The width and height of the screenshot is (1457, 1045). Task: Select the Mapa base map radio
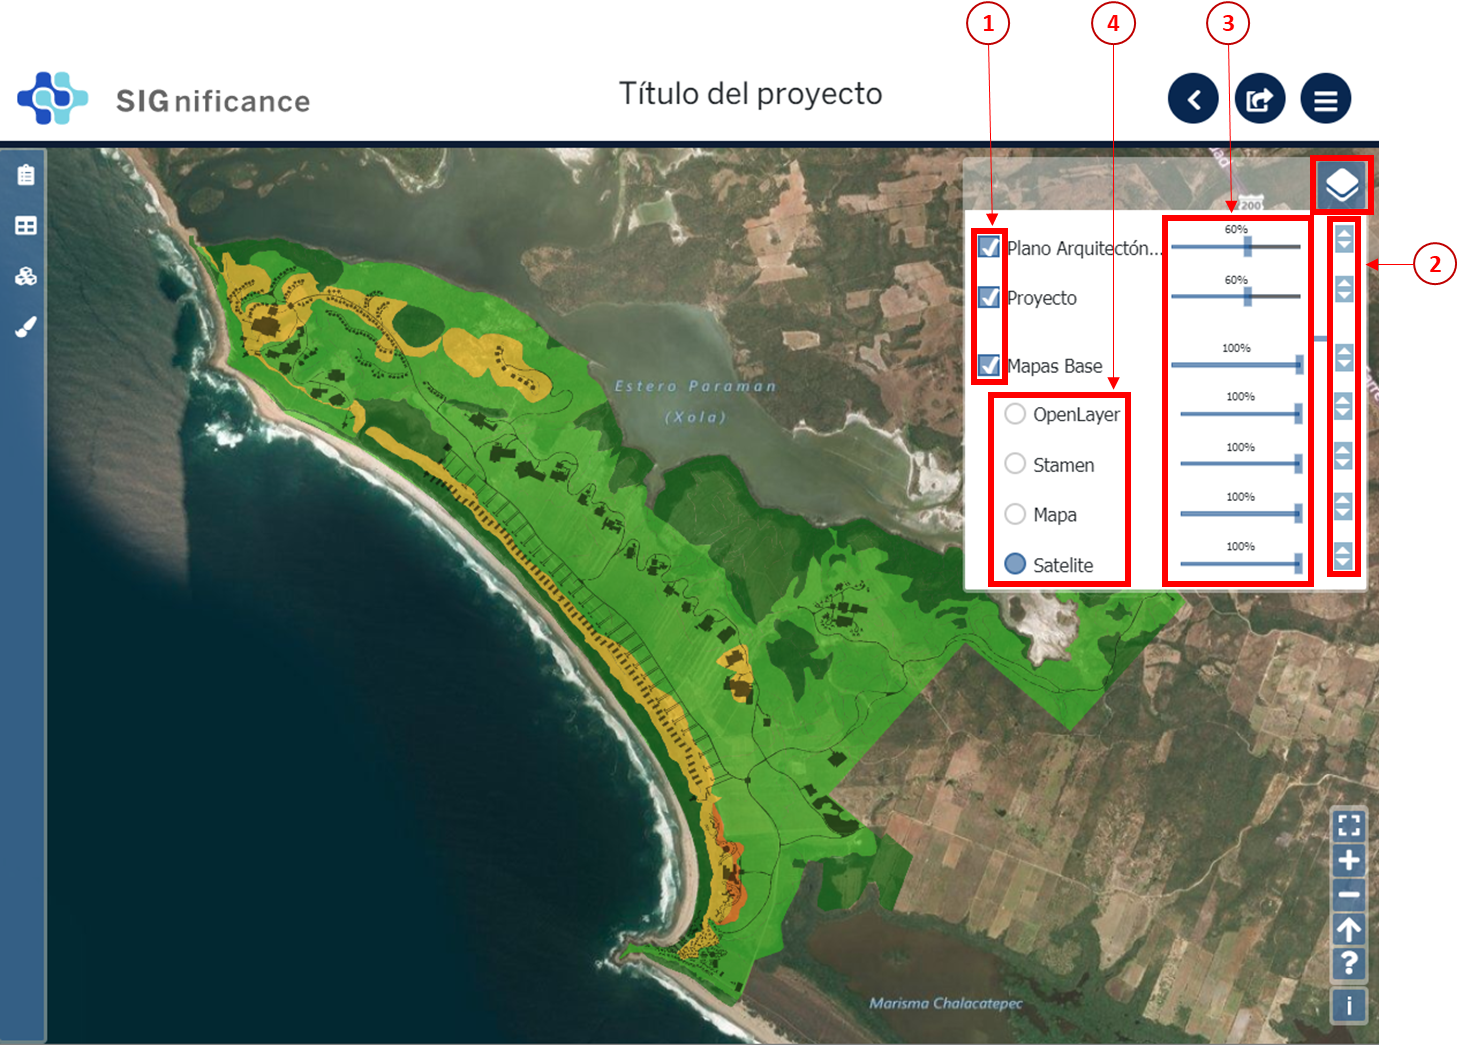click(1015, 514)
